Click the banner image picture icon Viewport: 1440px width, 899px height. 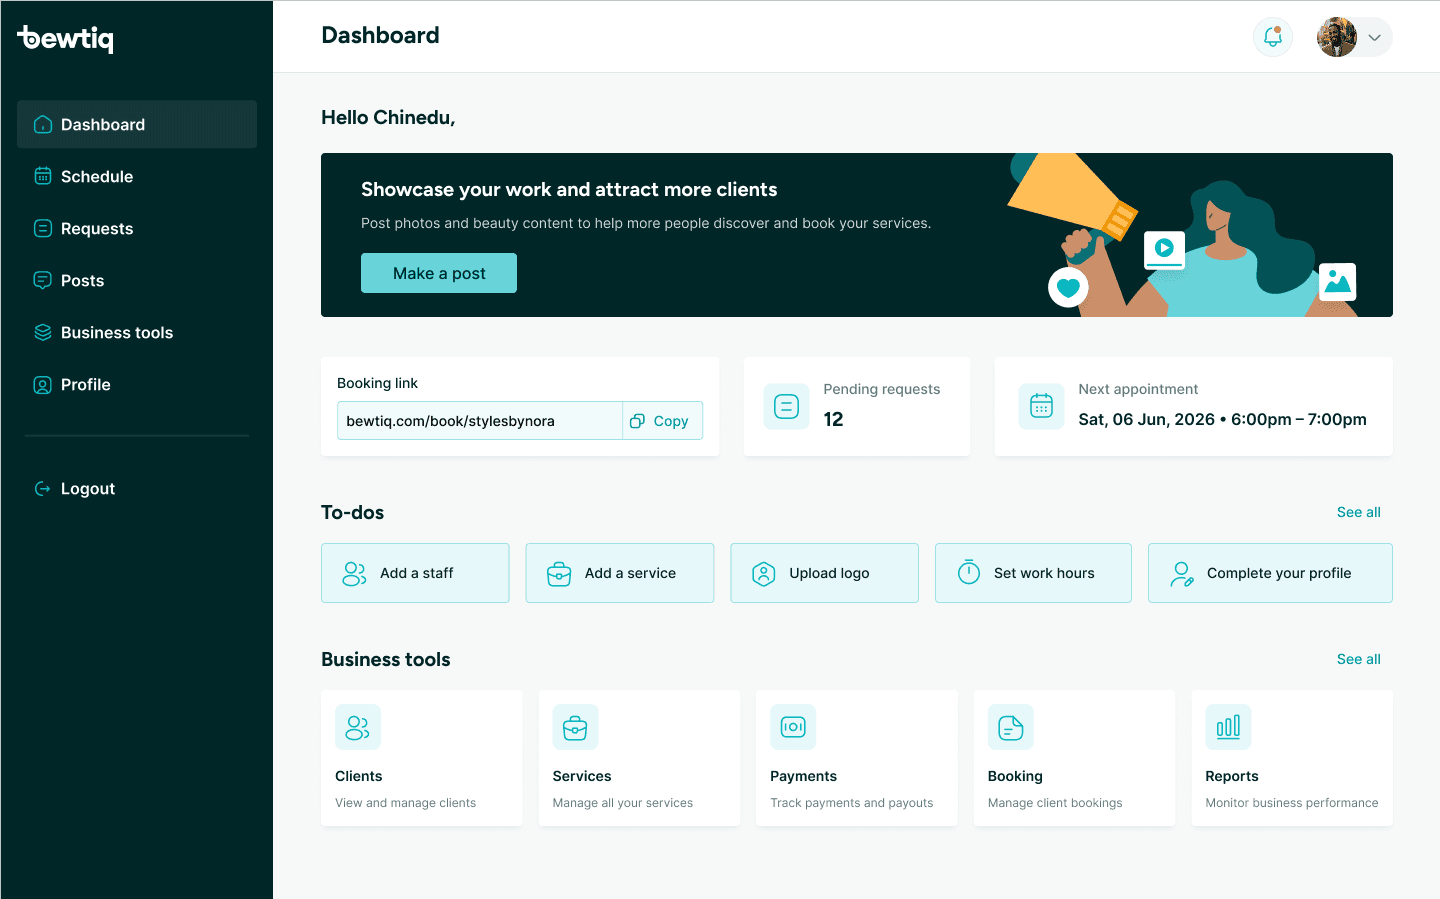click(x=1337, y=282)
